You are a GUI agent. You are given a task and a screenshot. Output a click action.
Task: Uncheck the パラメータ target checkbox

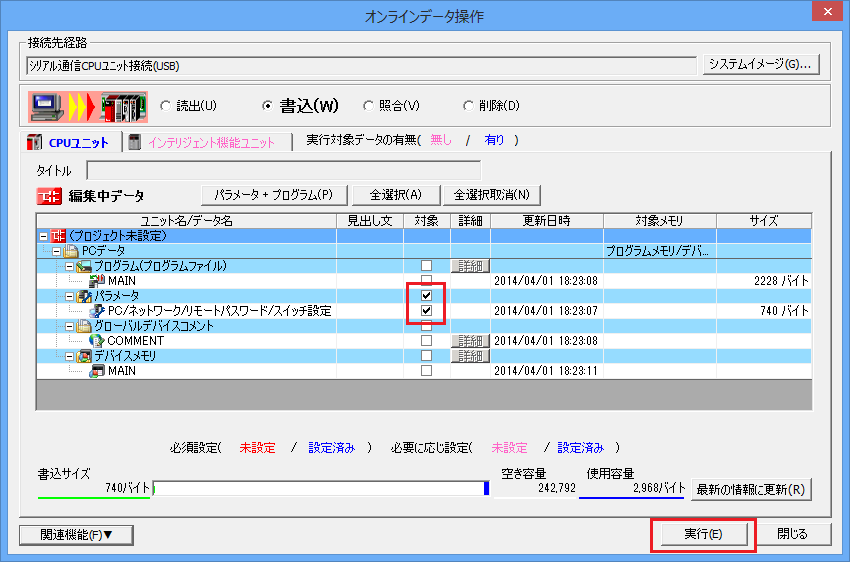point(427,296)
